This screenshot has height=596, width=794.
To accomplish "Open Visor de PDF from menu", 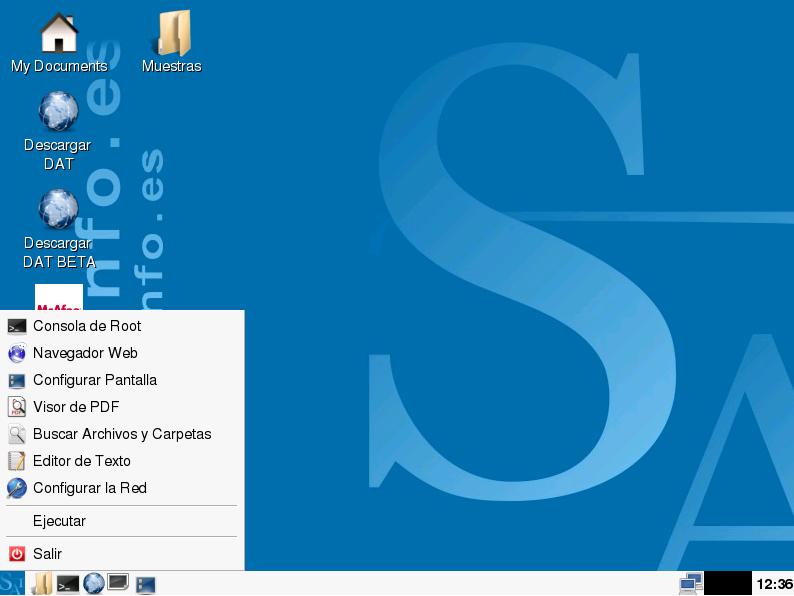I will pos(122,407).
